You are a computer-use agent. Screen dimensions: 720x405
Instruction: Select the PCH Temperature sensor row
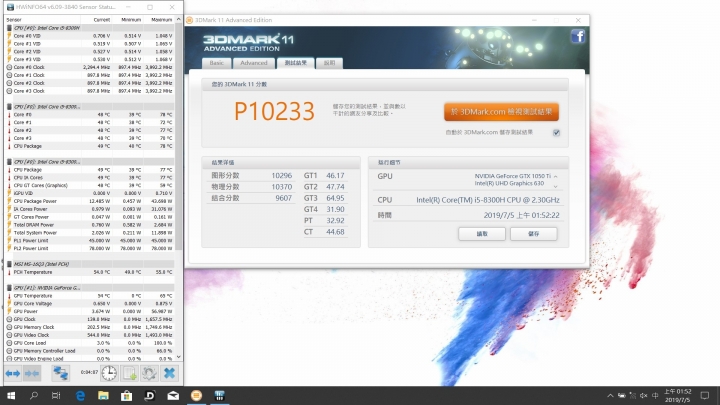pyautogui.click(x=90, y=272)
